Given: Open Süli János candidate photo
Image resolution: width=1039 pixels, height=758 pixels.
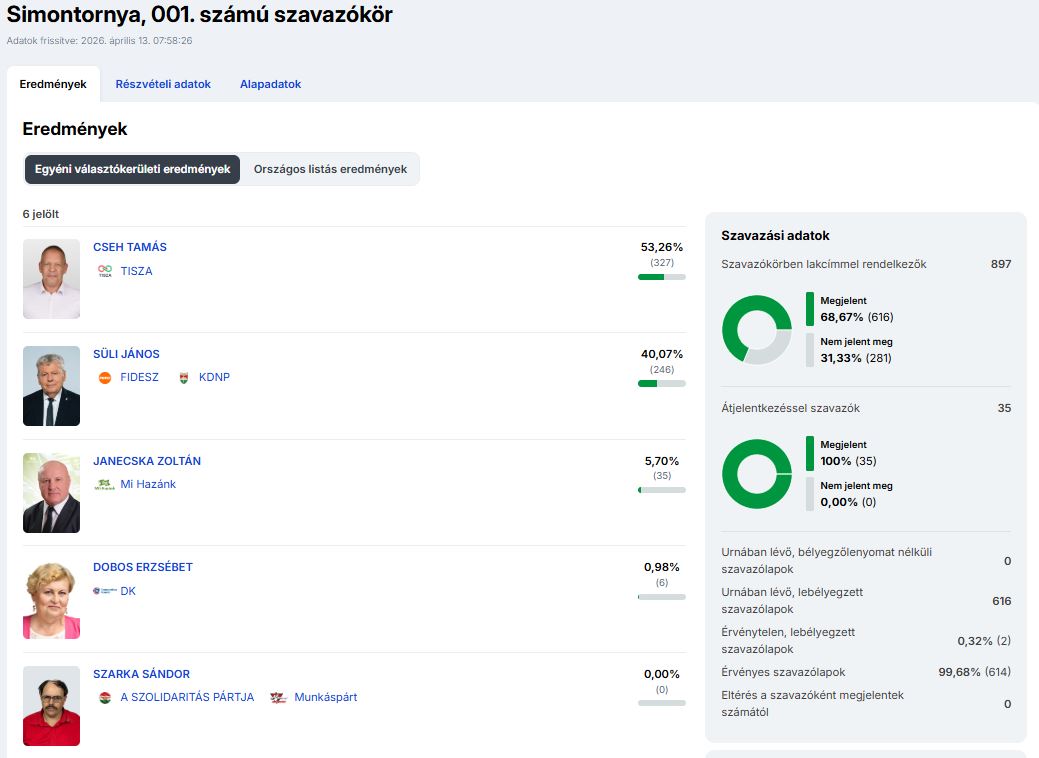Looking at the screenshot, I should pyautogui.click(x=51, y=386).
